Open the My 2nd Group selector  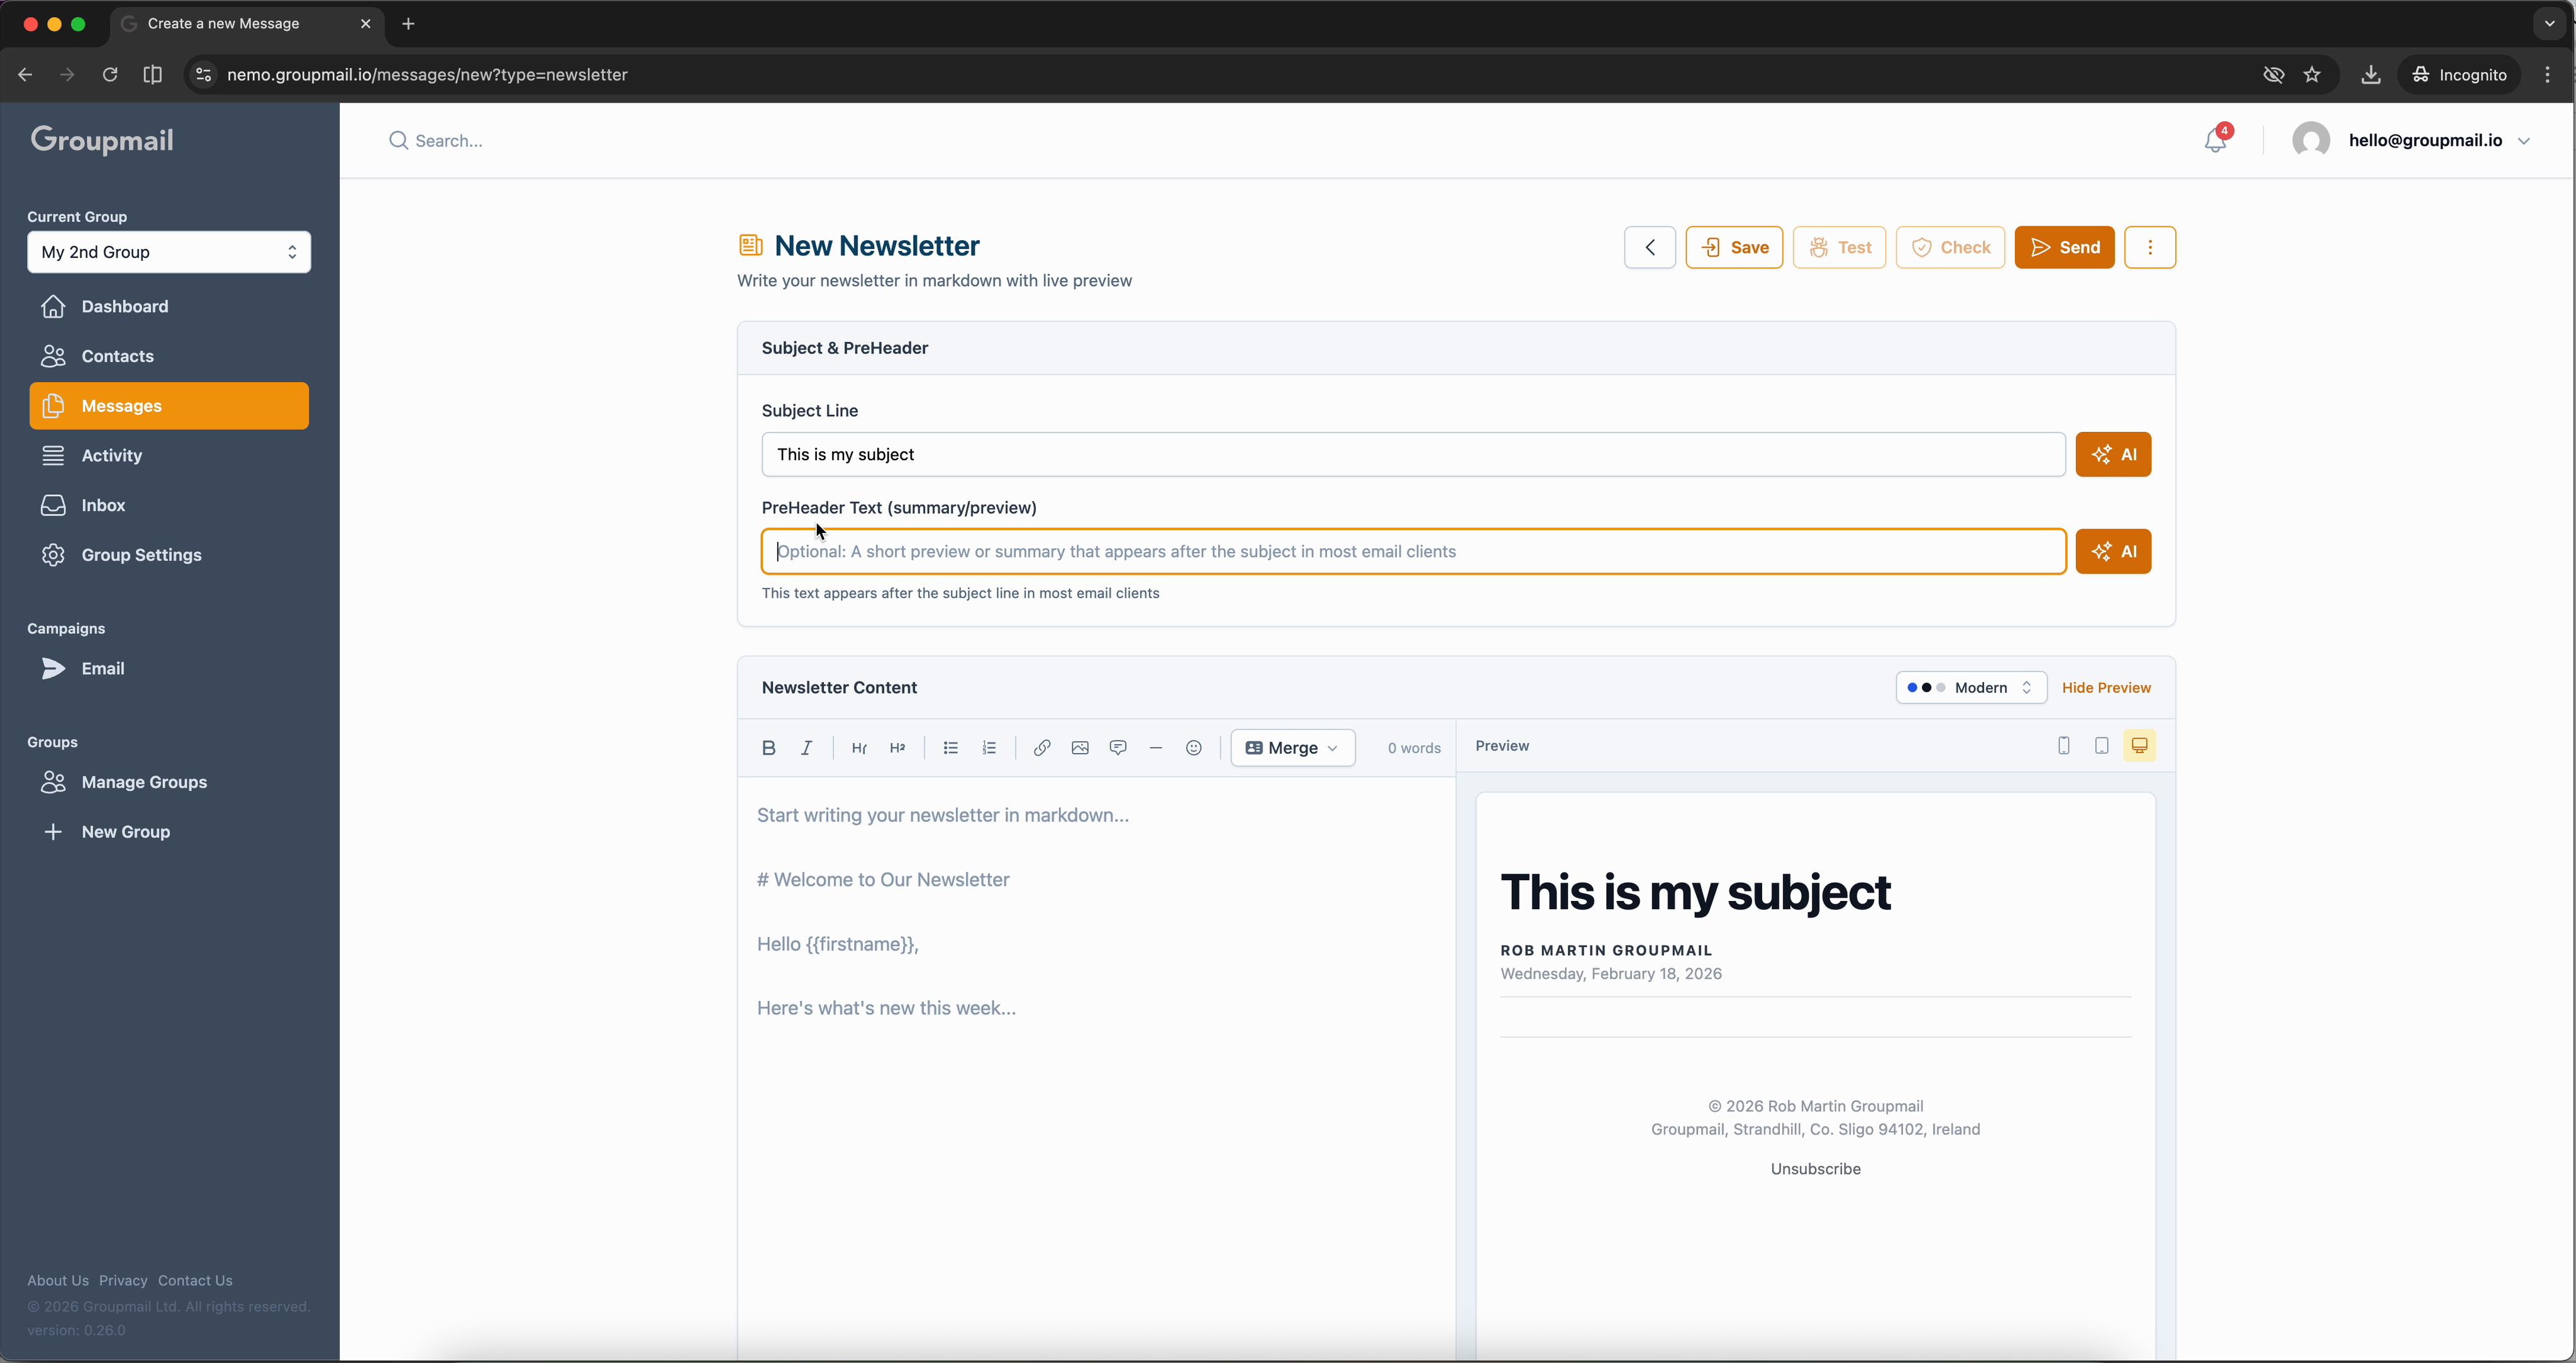[x=168, y=252]
